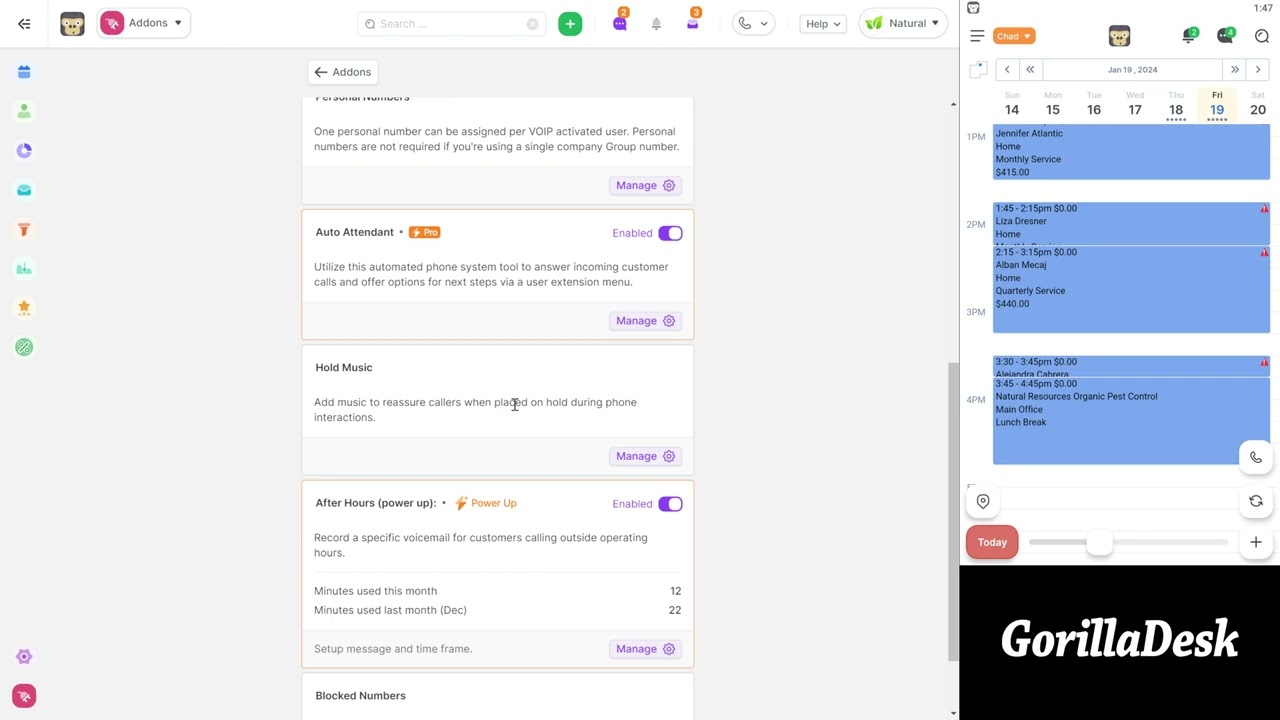Open the reports pie chart sidebar icon

click(24, 150)
